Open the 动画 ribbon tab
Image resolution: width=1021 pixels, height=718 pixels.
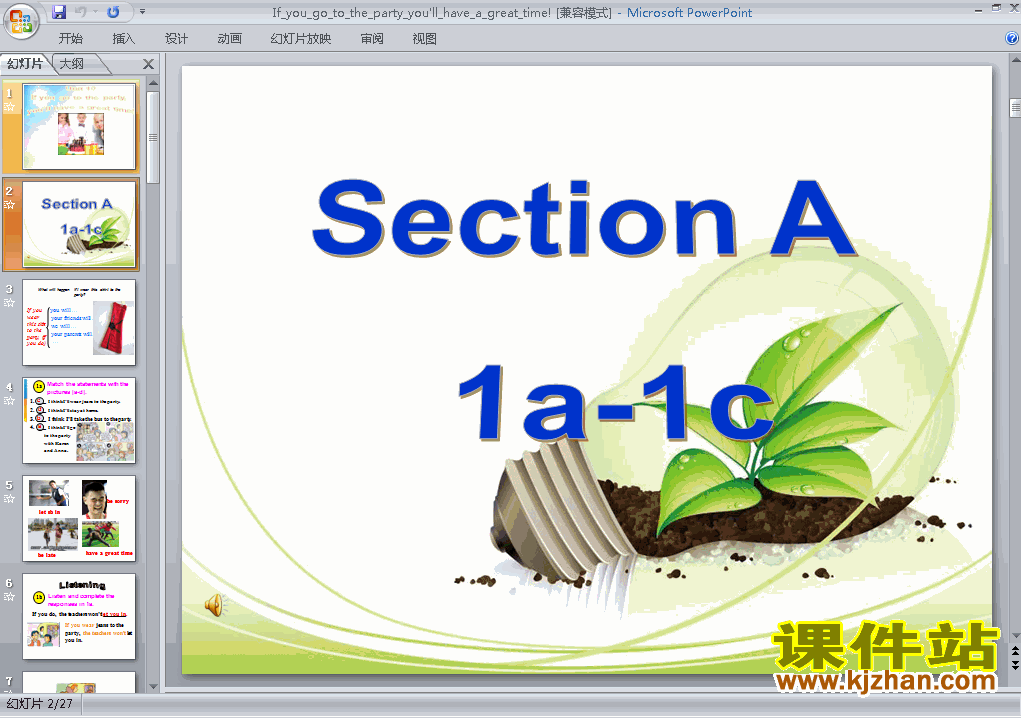(229, 38)
